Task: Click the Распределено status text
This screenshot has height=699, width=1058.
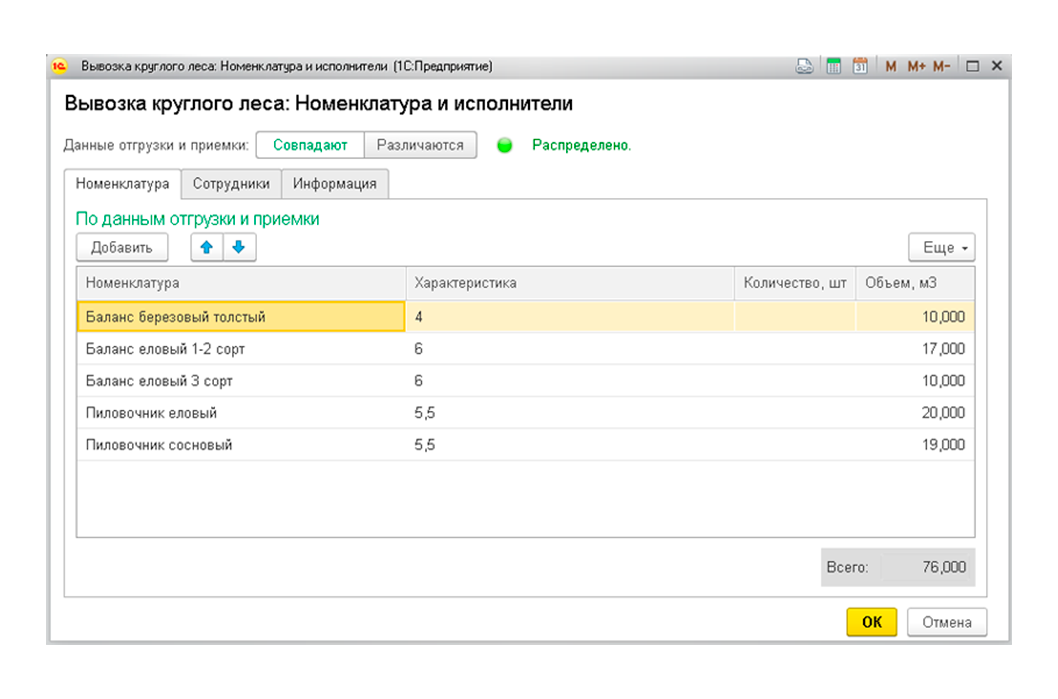Action: [582, 145]
